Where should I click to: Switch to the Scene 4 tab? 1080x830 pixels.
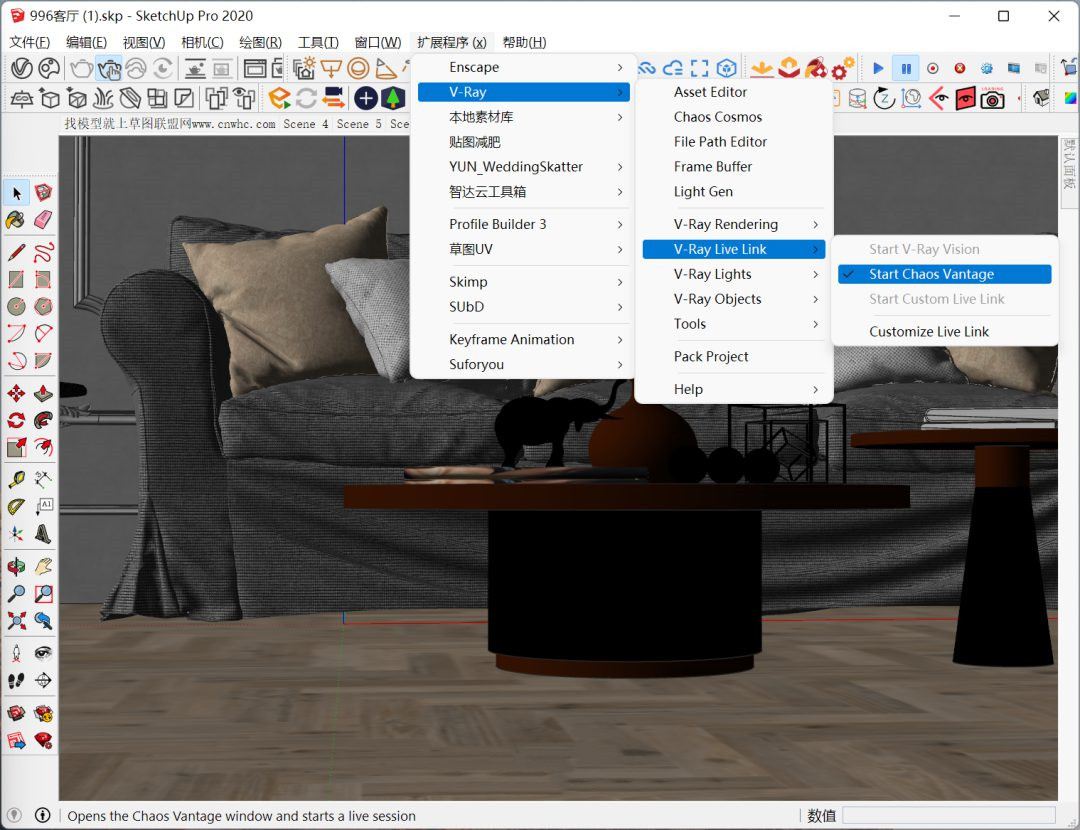click(306, 124)
